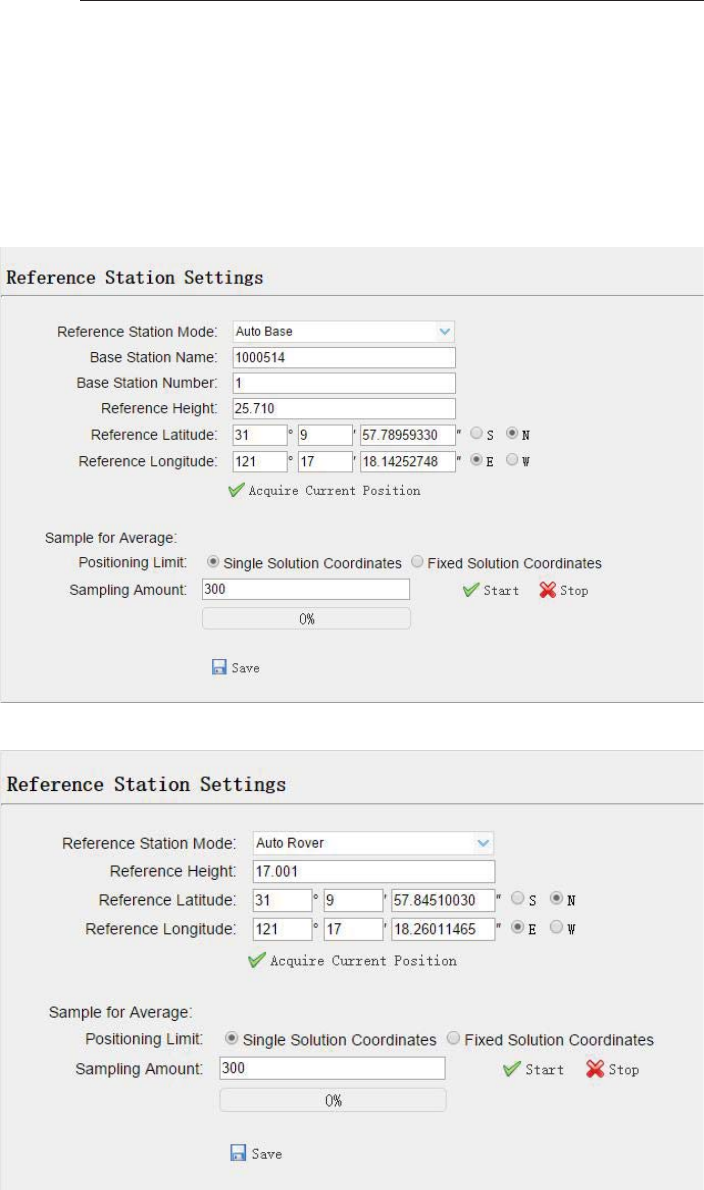Click red X Stop icon in Auto Rover panel

[x=595, y=1069]
